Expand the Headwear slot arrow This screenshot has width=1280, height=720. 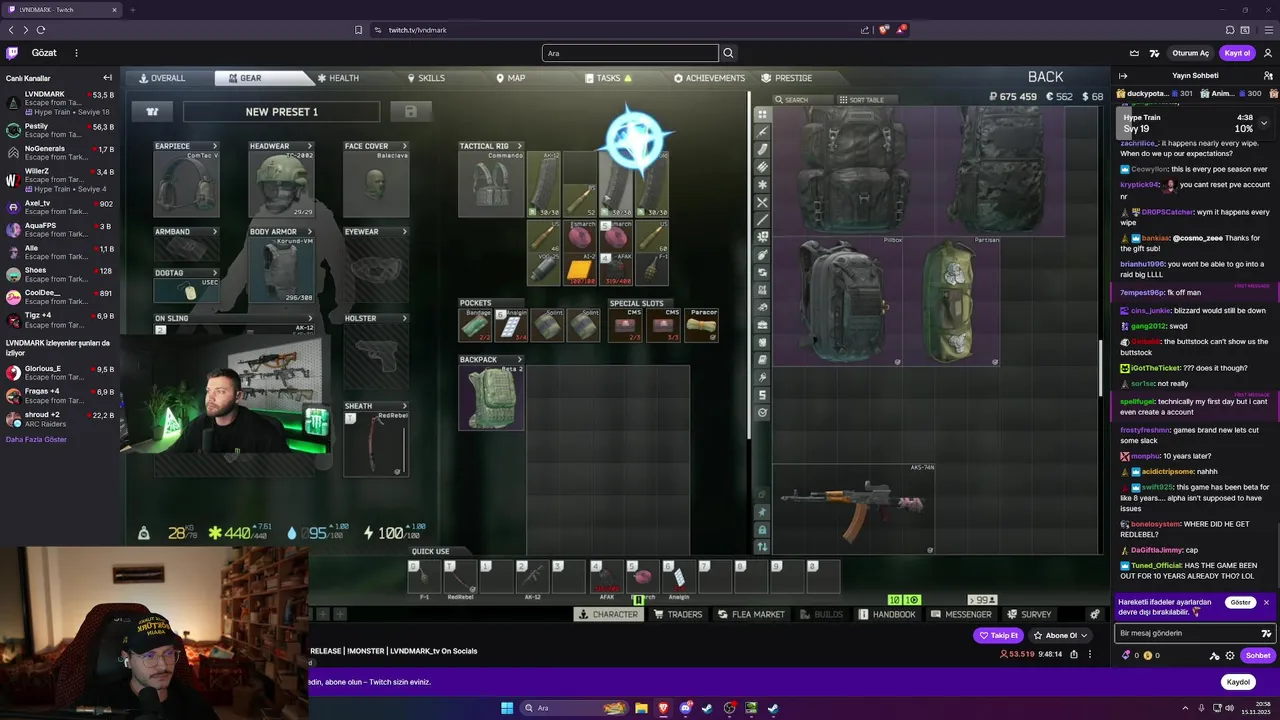(309, 146)
